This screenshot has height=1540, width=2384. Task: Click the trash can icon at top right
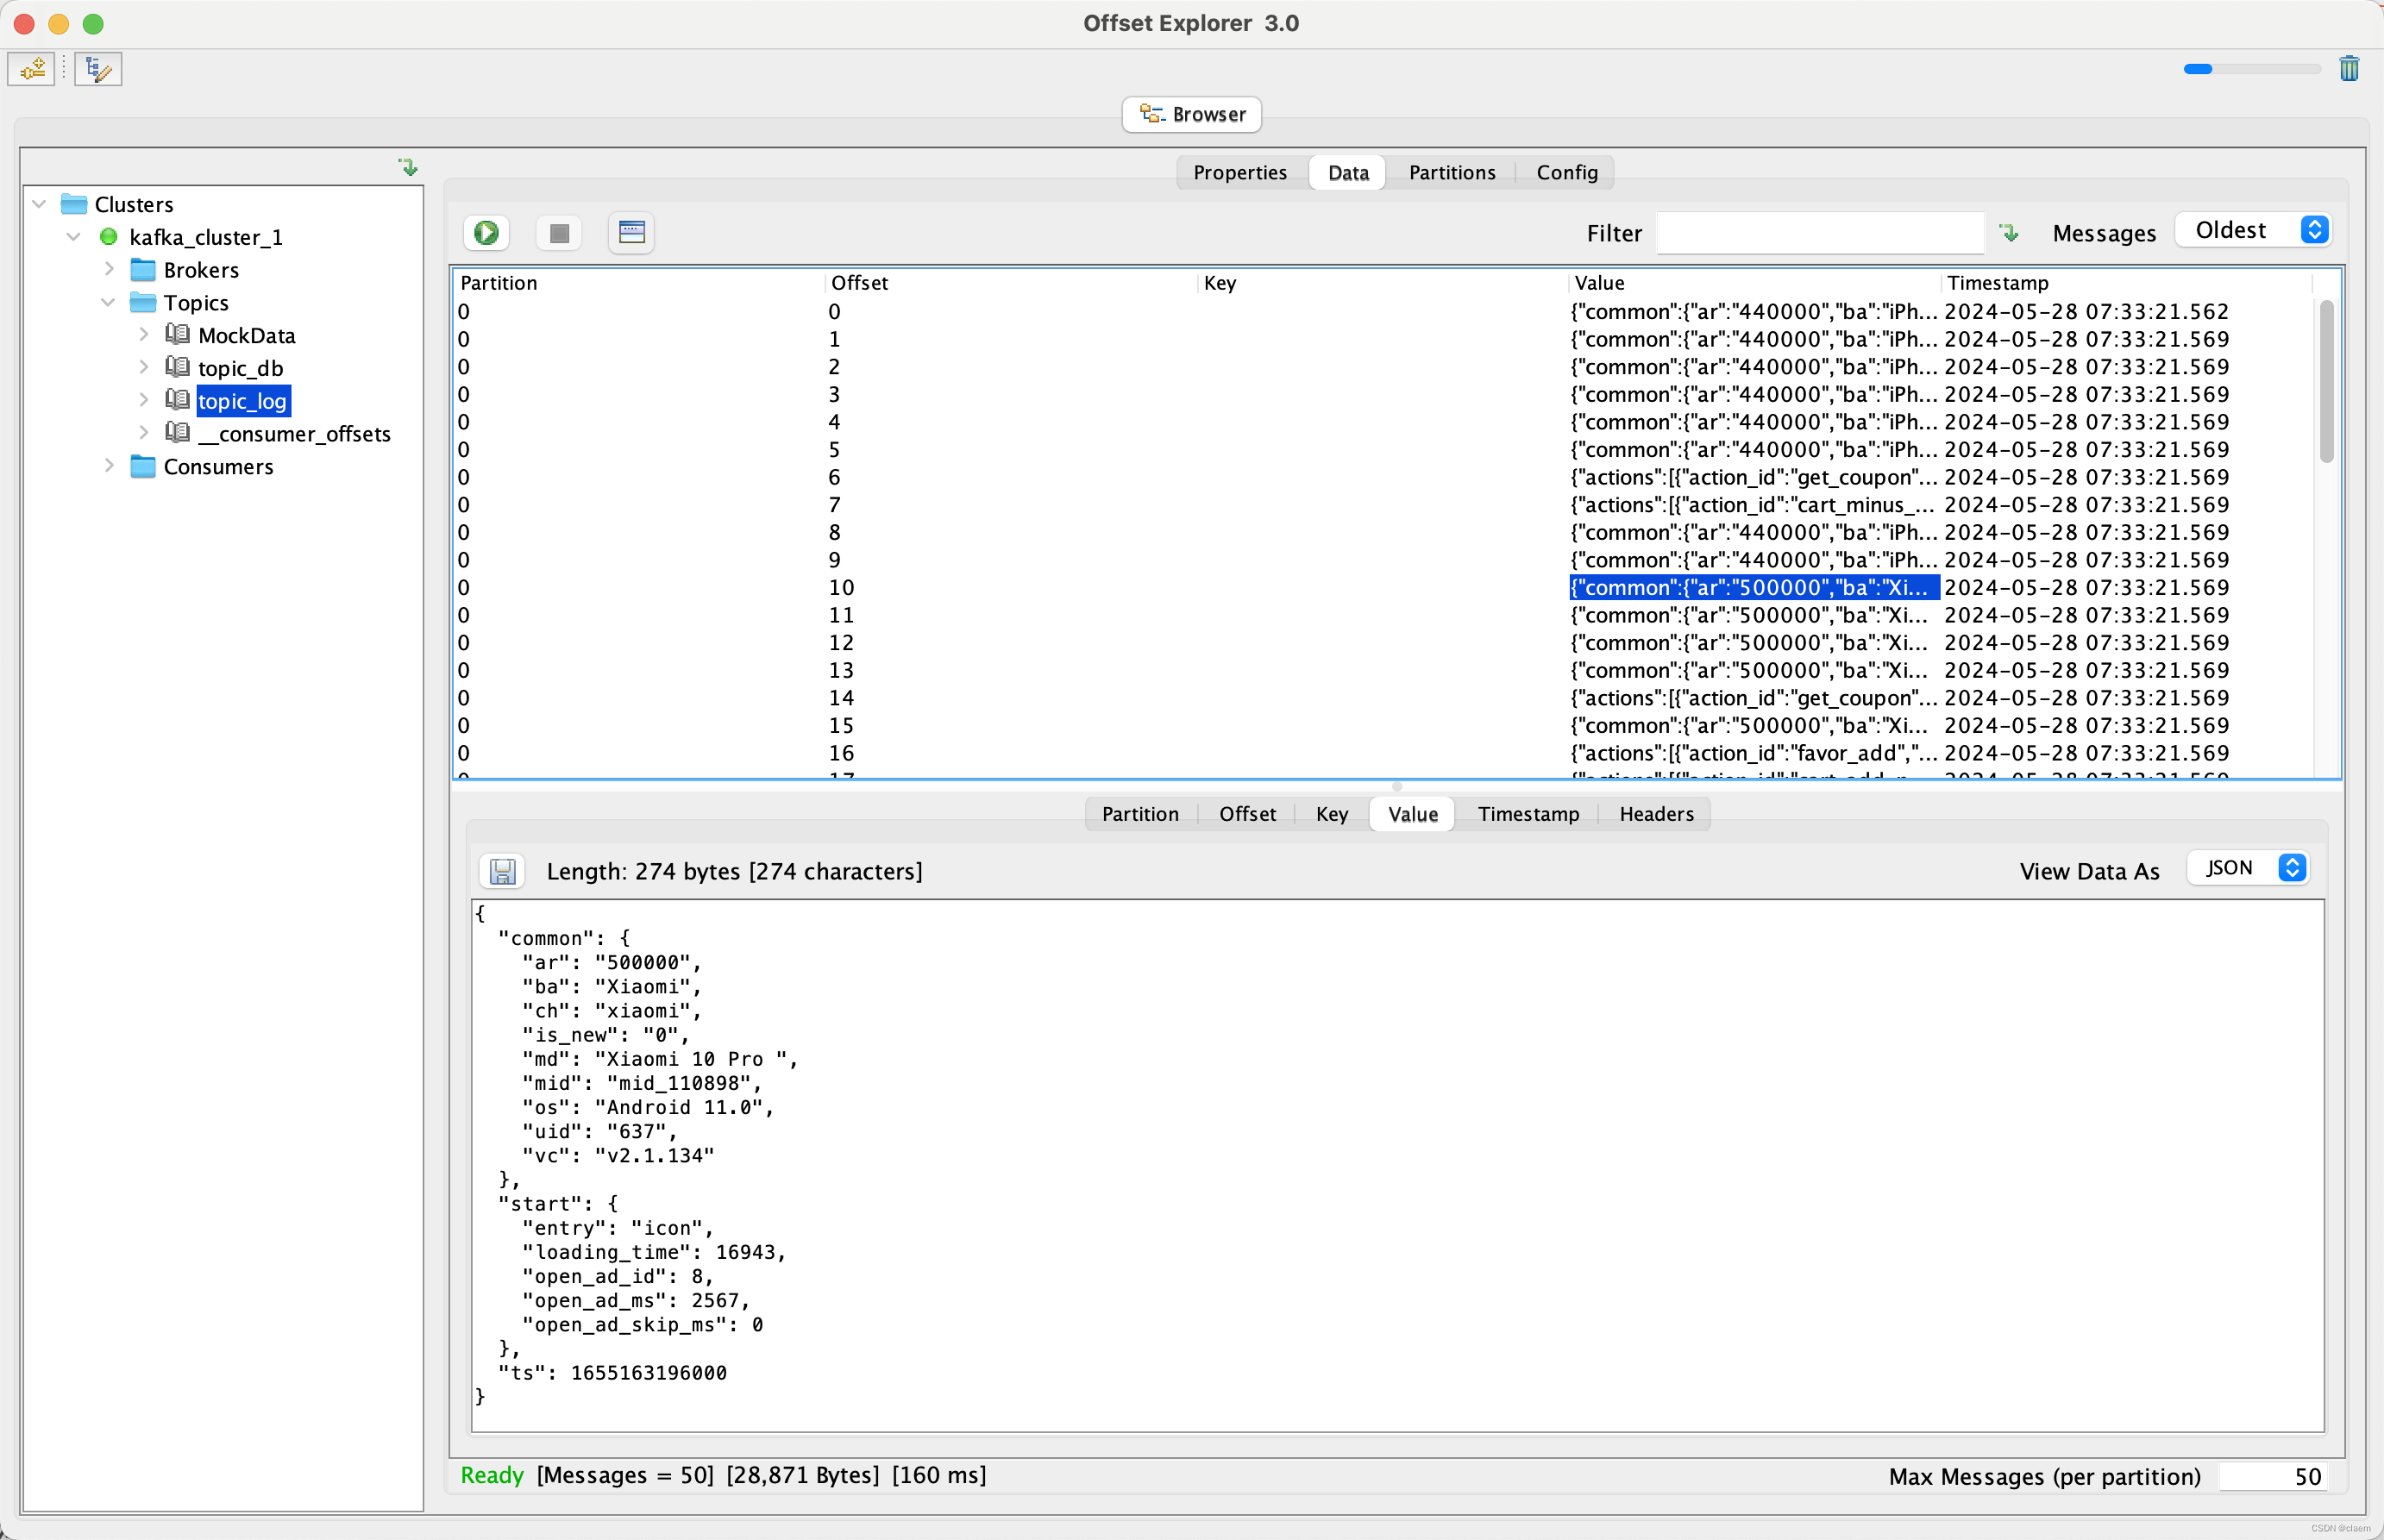click(x=2349, y=68)
